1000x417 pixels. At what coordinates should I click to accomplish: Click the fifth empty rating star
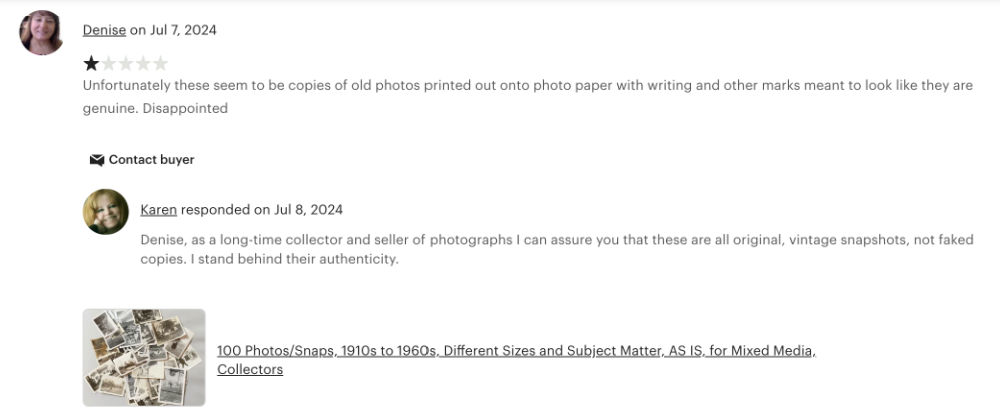[161, 64]
